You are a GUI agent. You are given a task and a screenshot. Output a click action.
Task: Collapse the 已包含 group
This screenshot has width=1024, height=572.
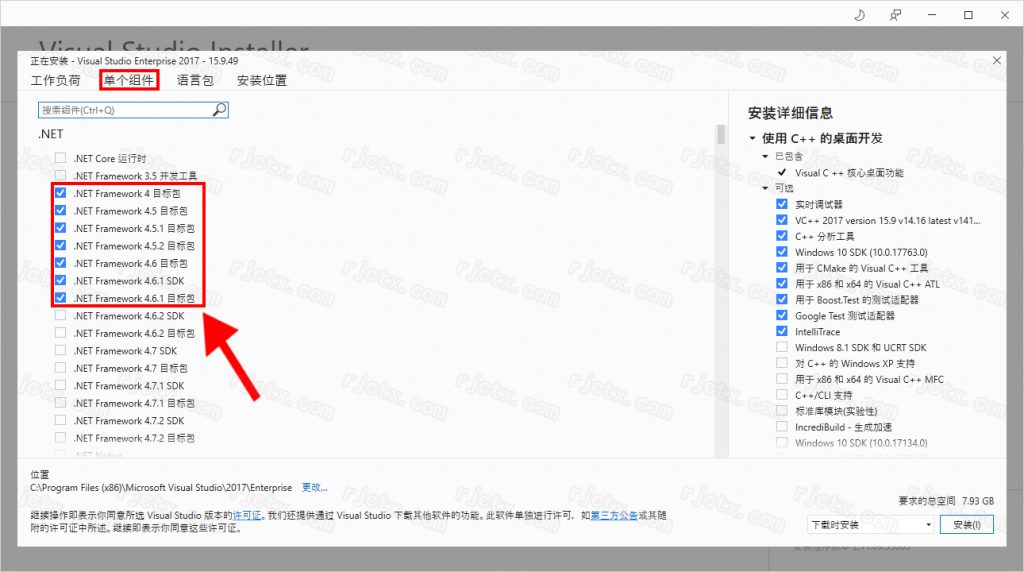(766, 156)
